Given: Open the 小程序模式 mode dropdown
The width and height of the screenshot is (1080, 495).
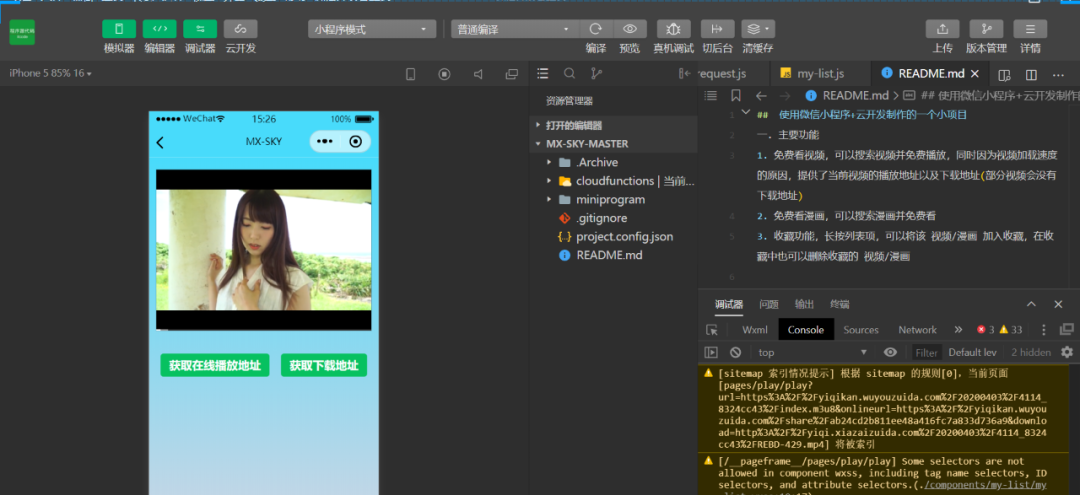Looking at the screenshot, I should pyautogui.click(x=372, y=30).
